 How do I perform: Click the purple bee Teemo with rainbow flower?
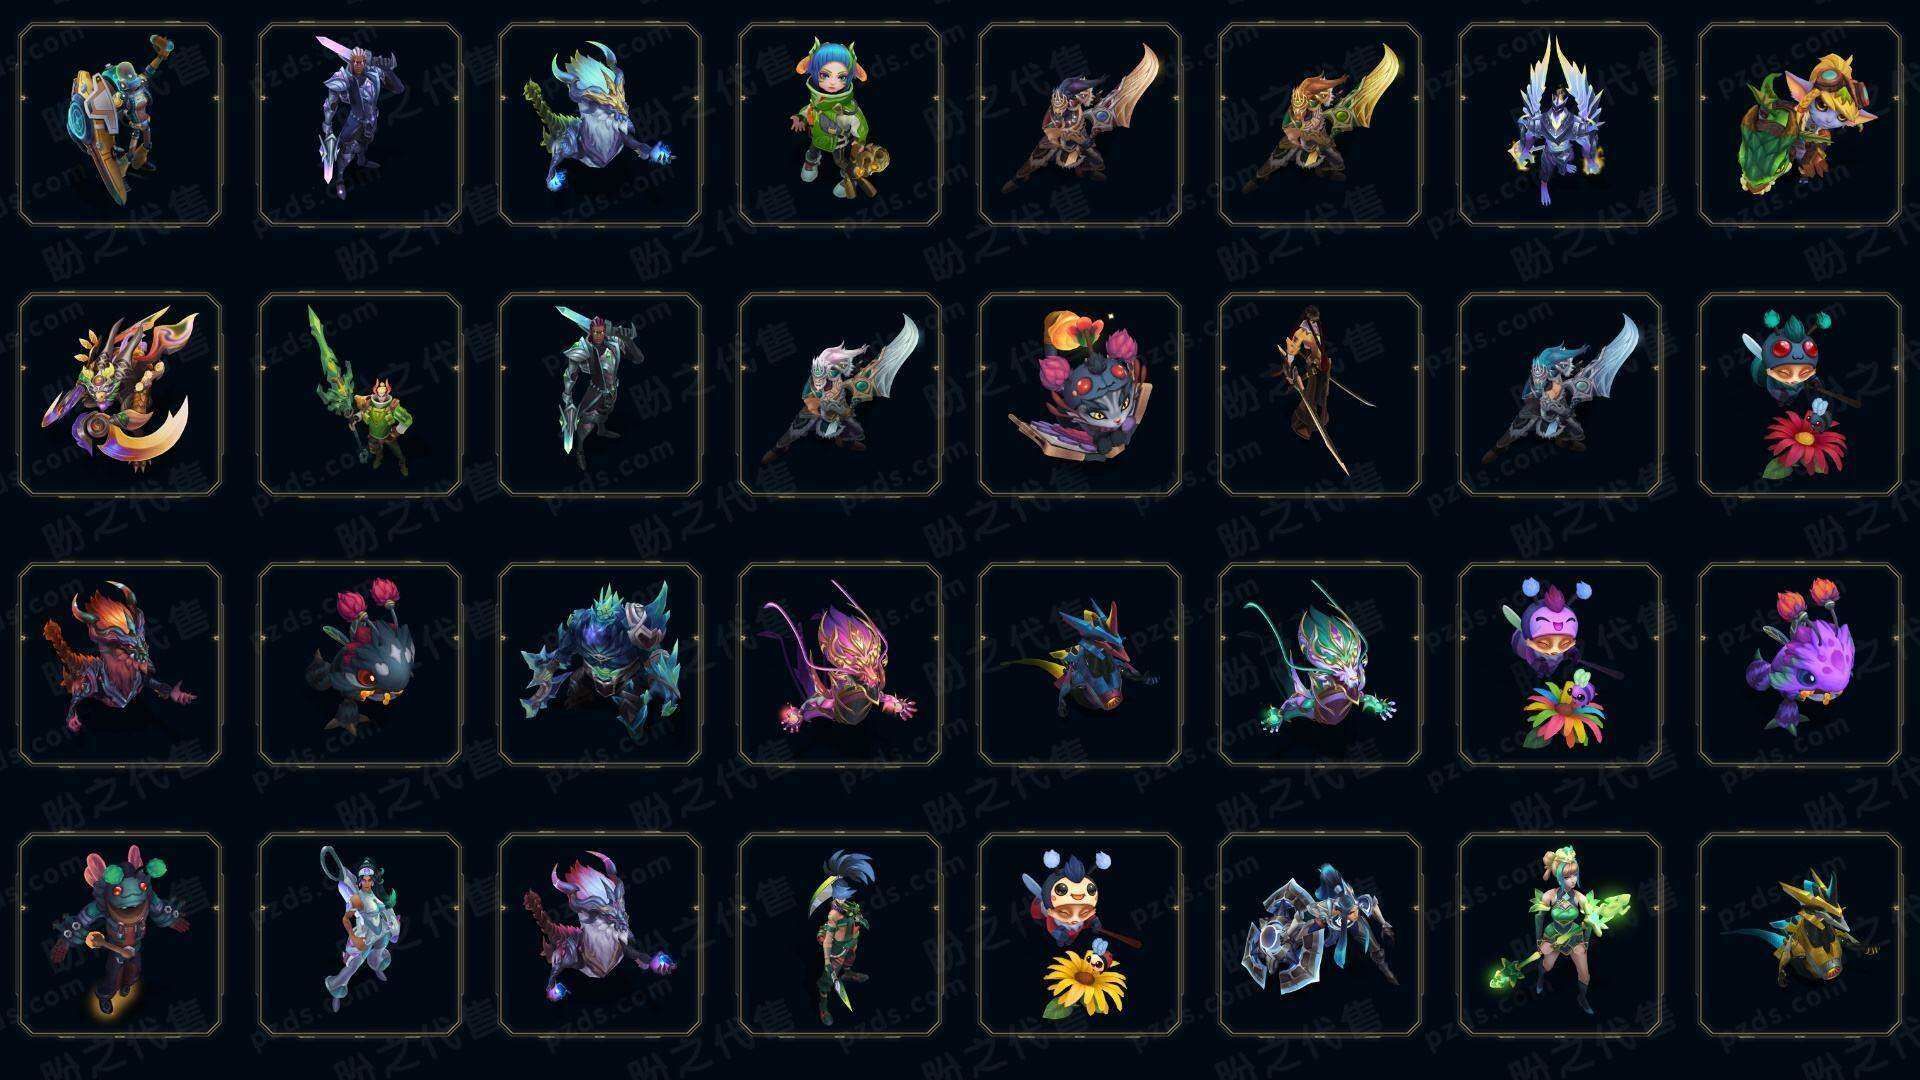tap(1560, 664)
